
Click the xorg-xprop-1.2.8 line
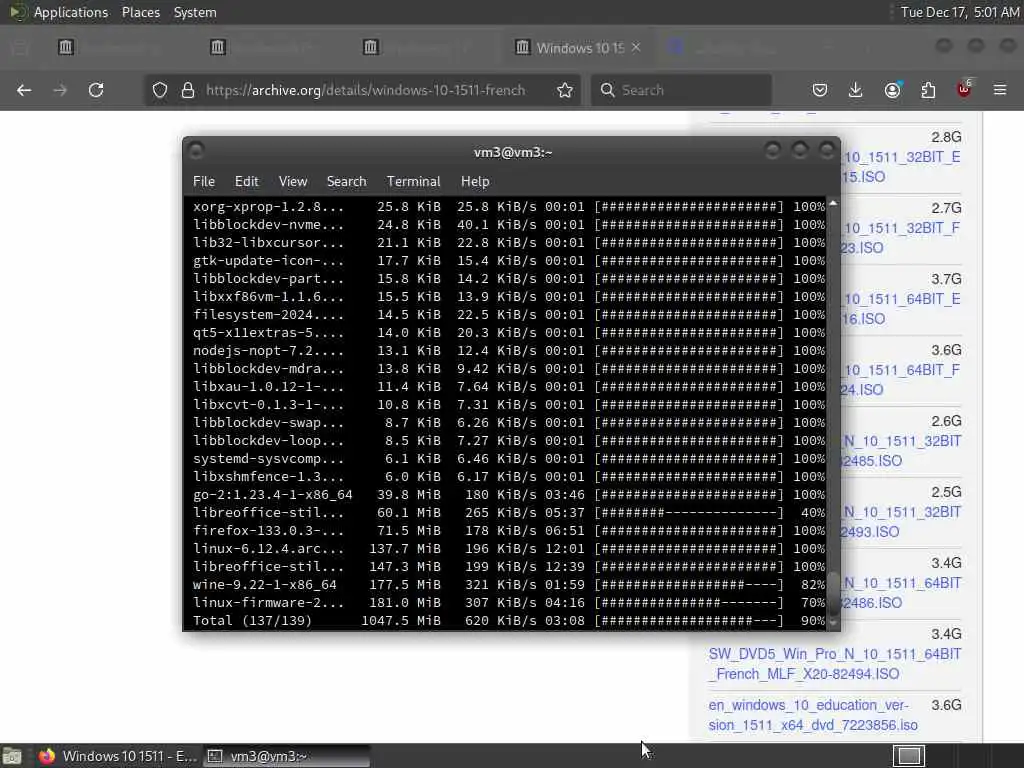click(x=509, y=206)
